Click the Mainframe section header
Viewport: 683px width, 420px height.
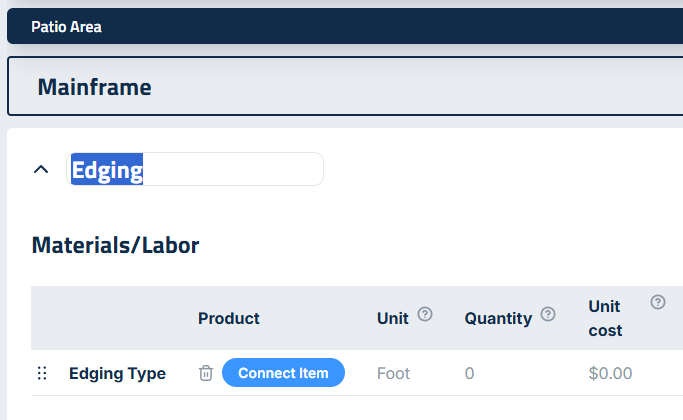94,87
